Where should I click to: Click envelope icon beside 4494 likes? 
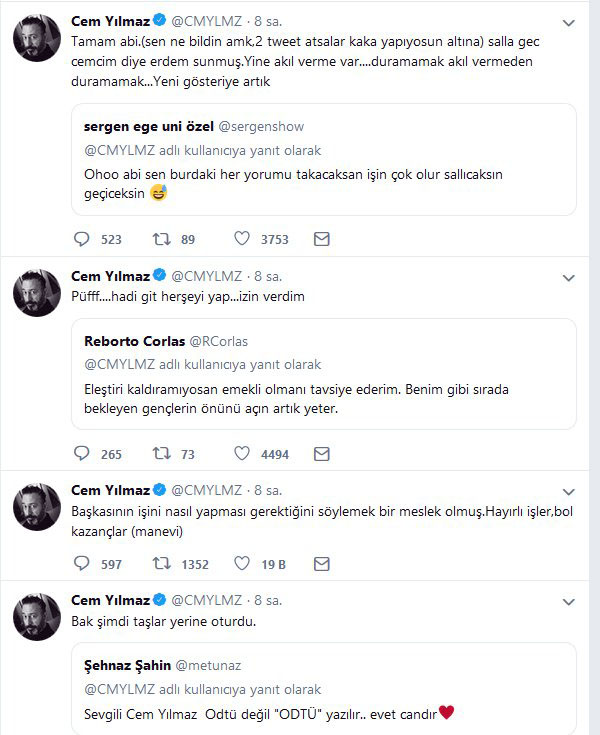point(321,453)
